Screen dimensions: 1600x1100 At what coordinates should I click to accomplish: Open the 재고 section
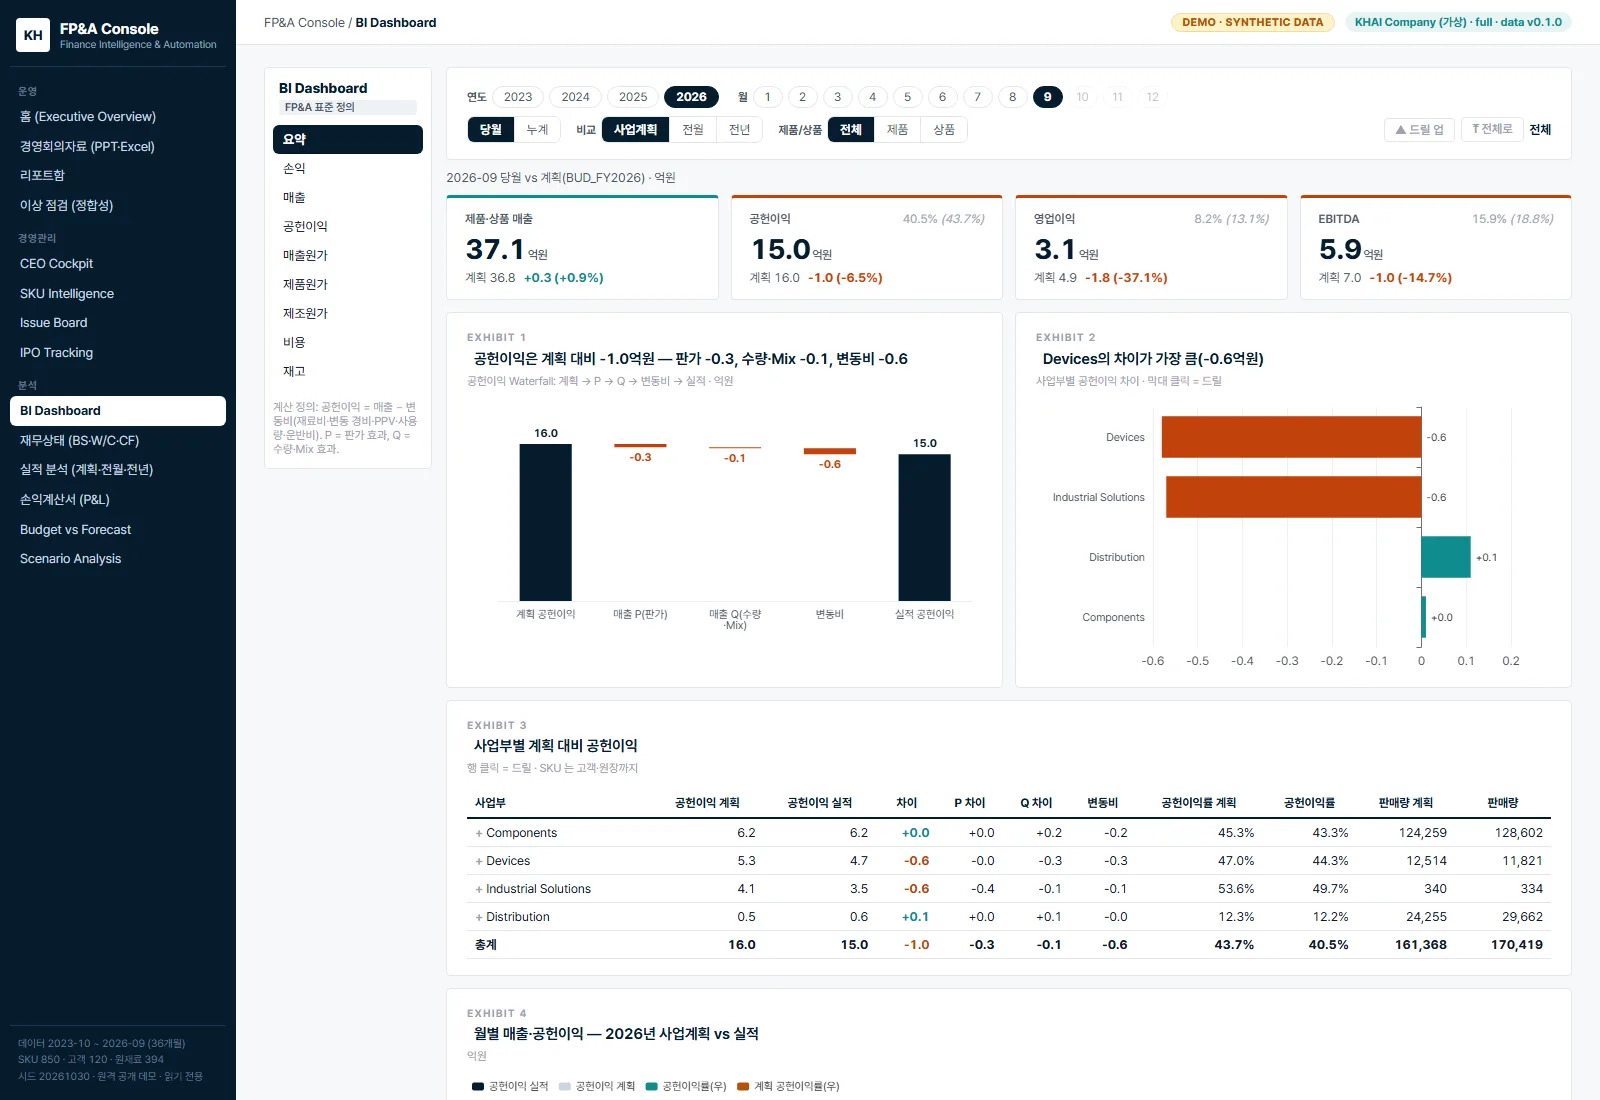pyautogui.click(x=348, y=372)
